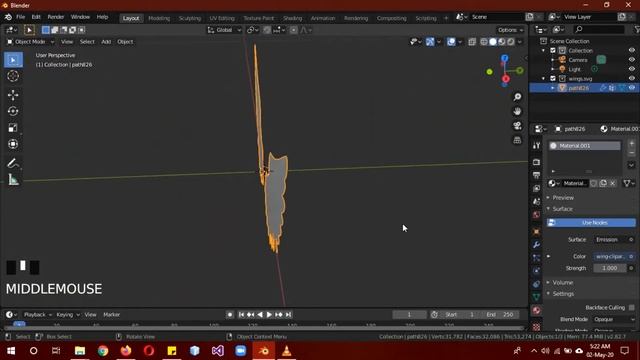Viewport: 640px width, 360px height.
Task: Switch to the Sculpting workspace tab
Action: (x=190, y=18)
